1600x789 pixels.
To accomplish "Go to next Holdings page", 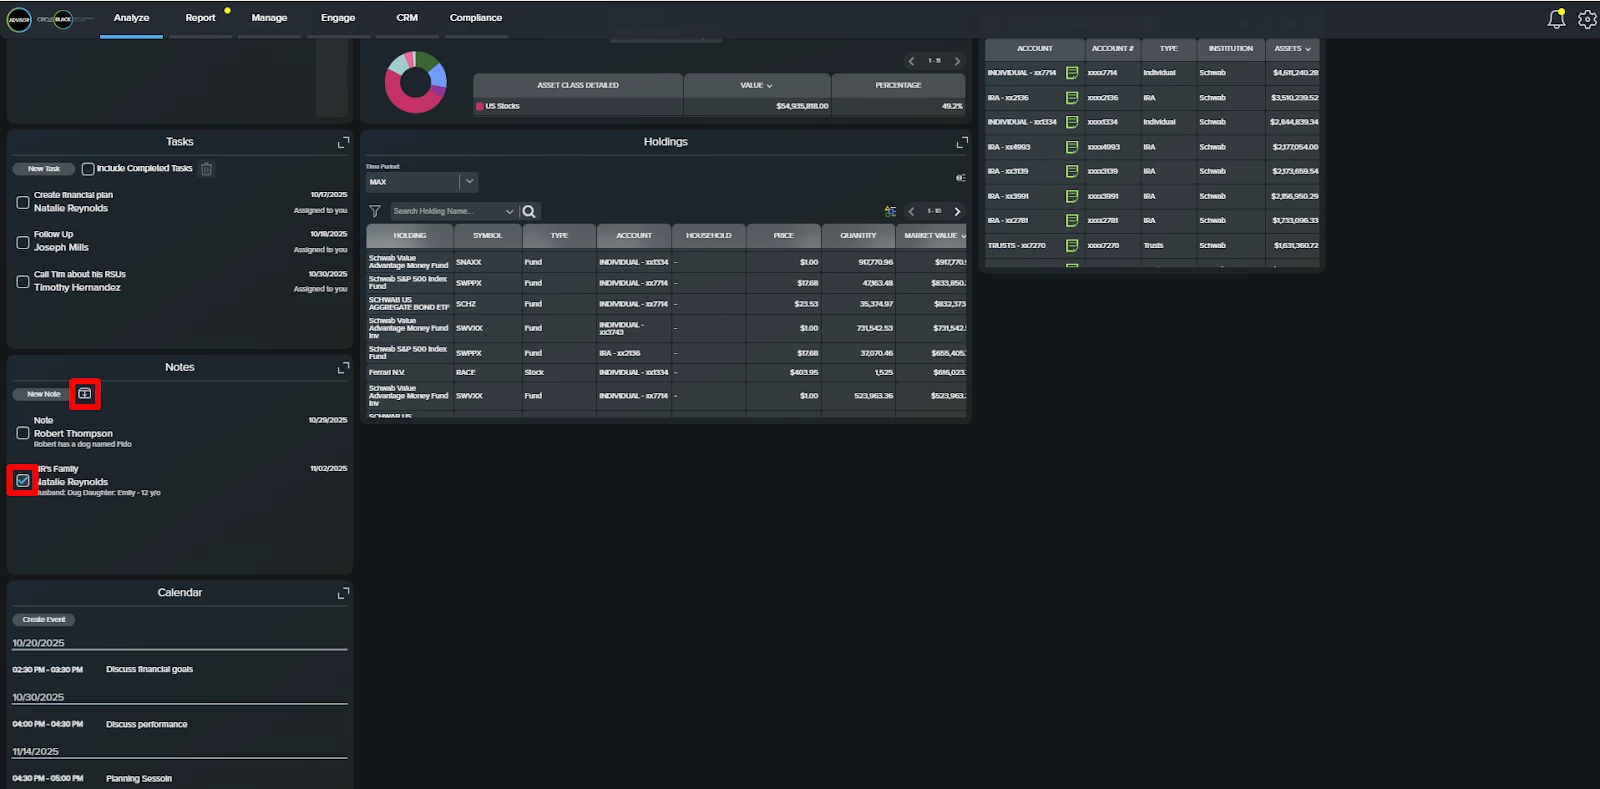I will 957,211.
